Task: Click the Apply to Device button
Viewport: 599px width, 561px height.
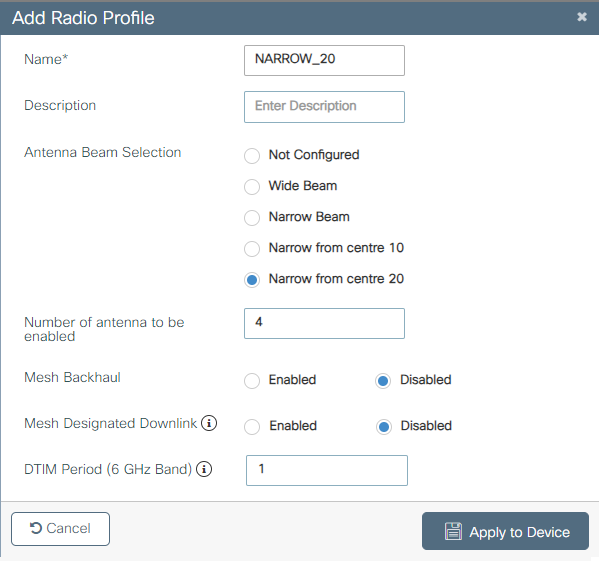Action: (x=505, y=531)
